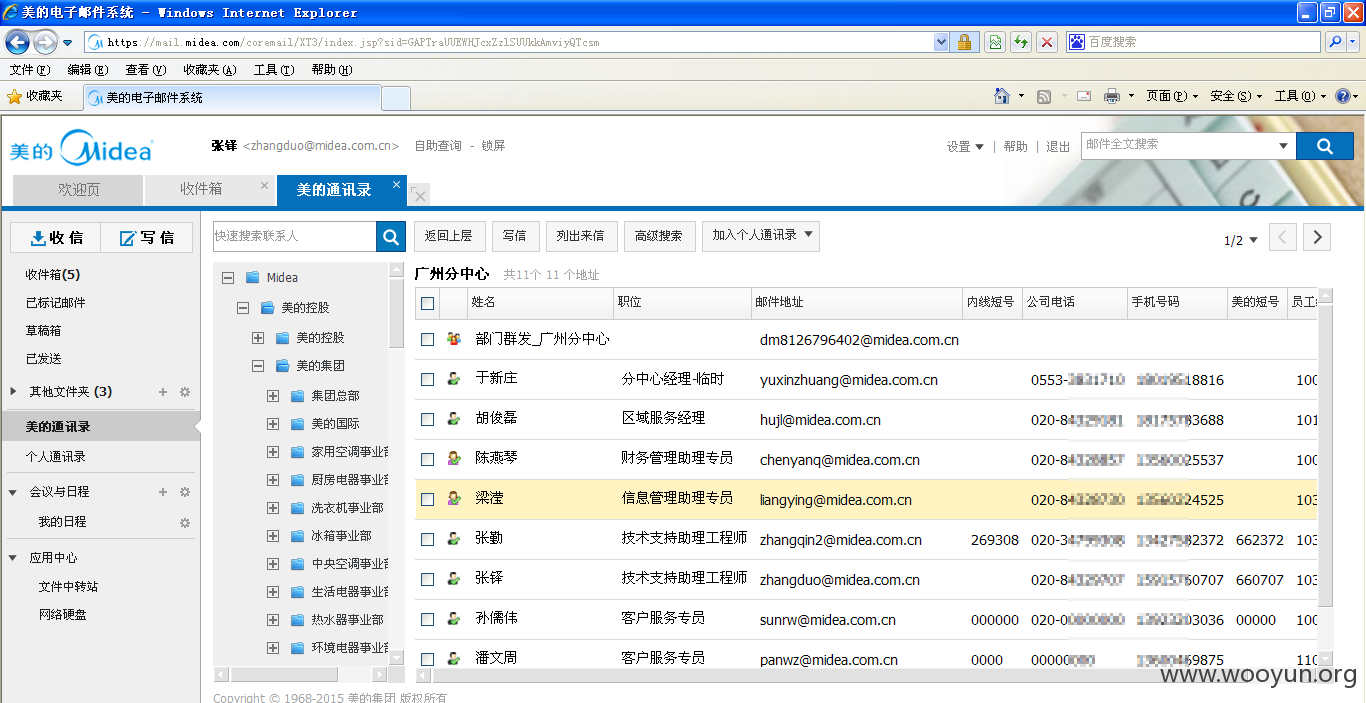Open the 收藏夹(A) menu
This screenshot has width=1366, height=703.
(x=210, y=70)
